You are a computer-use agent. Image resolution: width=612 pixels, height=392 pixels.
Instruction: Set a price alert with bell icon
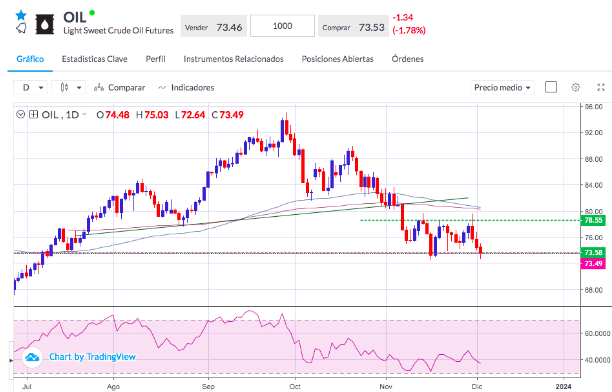click(21, 28)
